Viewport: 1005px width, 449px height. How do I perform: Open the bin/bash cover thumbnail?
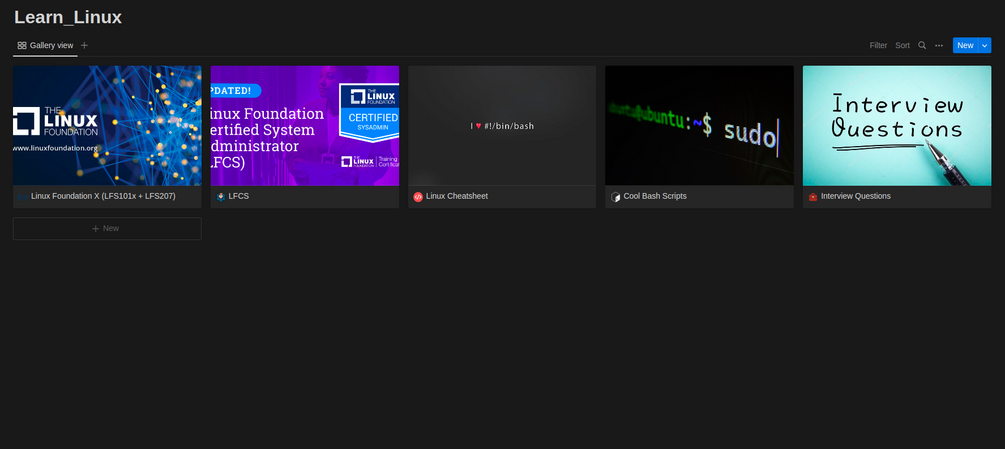tap(502, 126)
